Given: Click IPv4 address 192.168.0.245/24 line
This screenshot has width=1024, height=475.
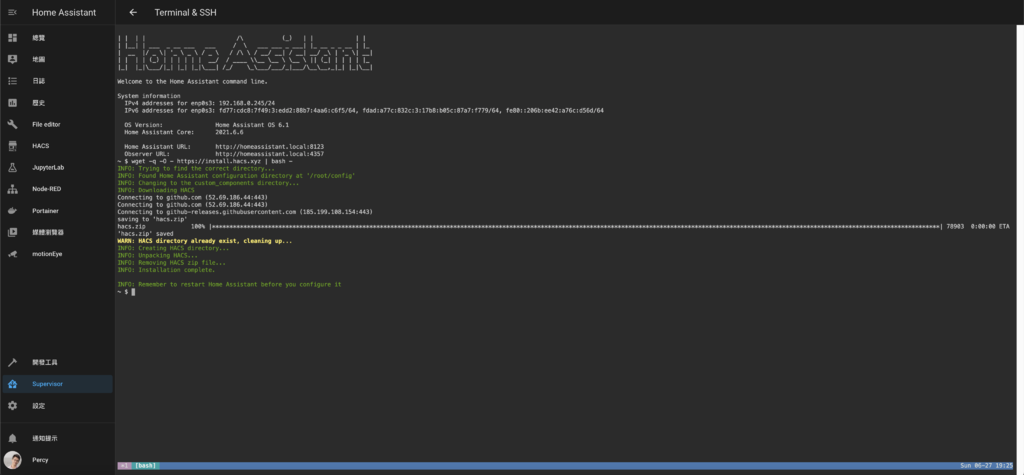Looking at the screenshot, I should coord(200,103).
